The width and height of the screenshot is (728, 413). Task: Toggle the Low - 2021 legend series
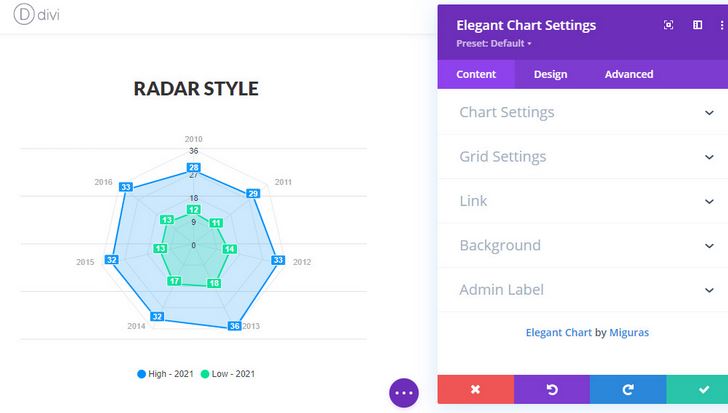(x=228, y=374)
